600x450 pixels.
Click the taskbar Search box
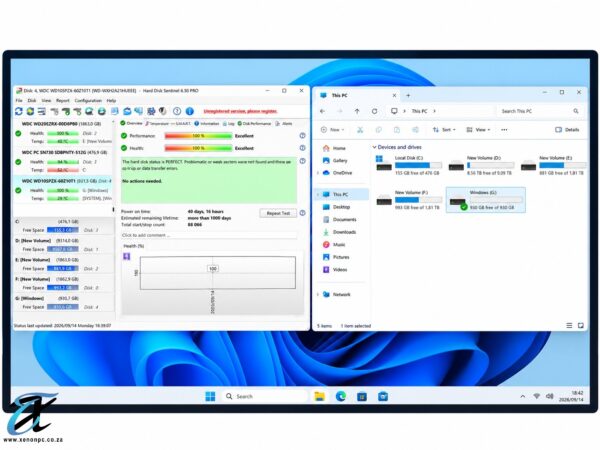tap(265, 396)
